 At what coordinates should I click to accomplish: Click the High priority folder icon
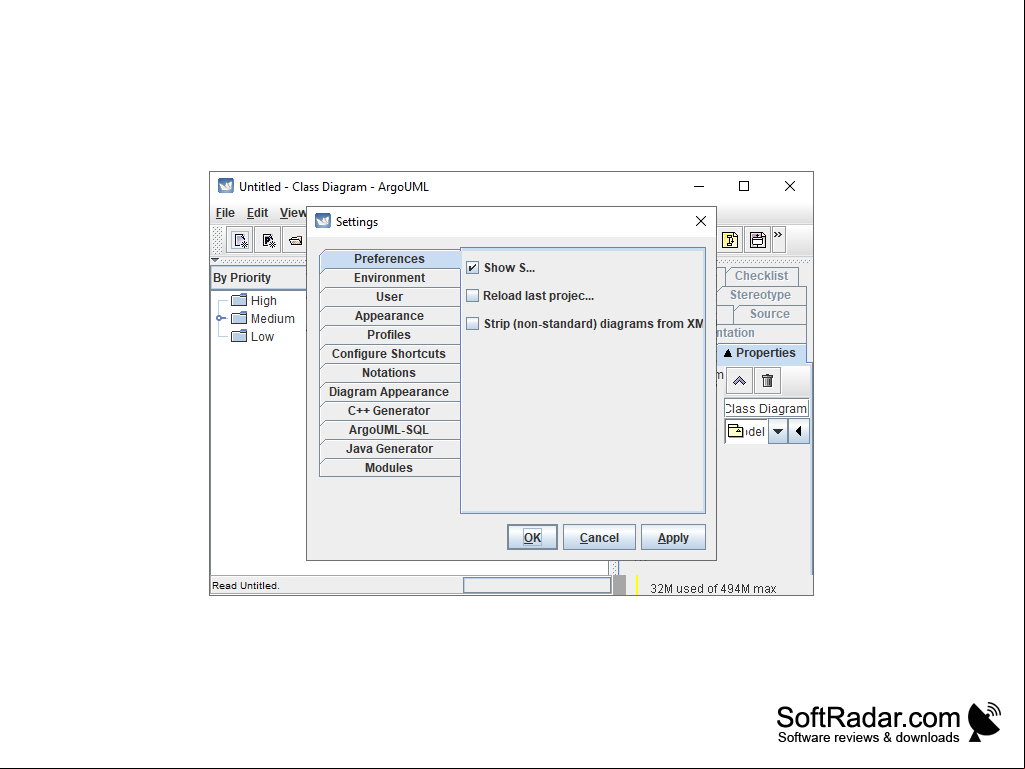[x=239, y=300]
